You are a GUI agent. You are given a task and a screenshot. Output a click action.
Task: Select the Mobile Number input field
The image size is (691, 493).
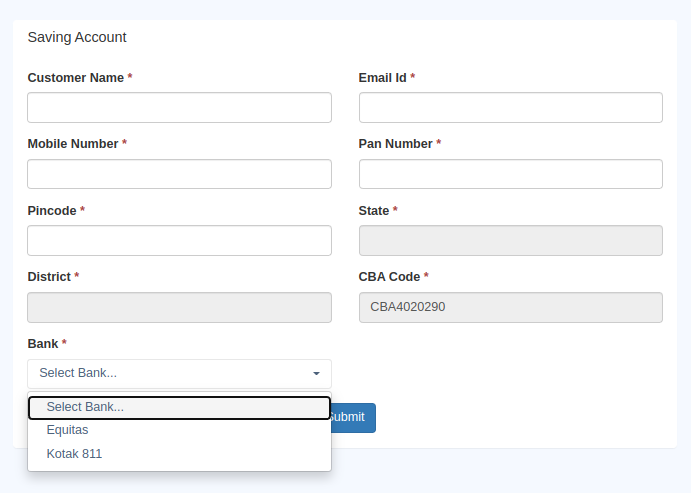tap(179, 174)
